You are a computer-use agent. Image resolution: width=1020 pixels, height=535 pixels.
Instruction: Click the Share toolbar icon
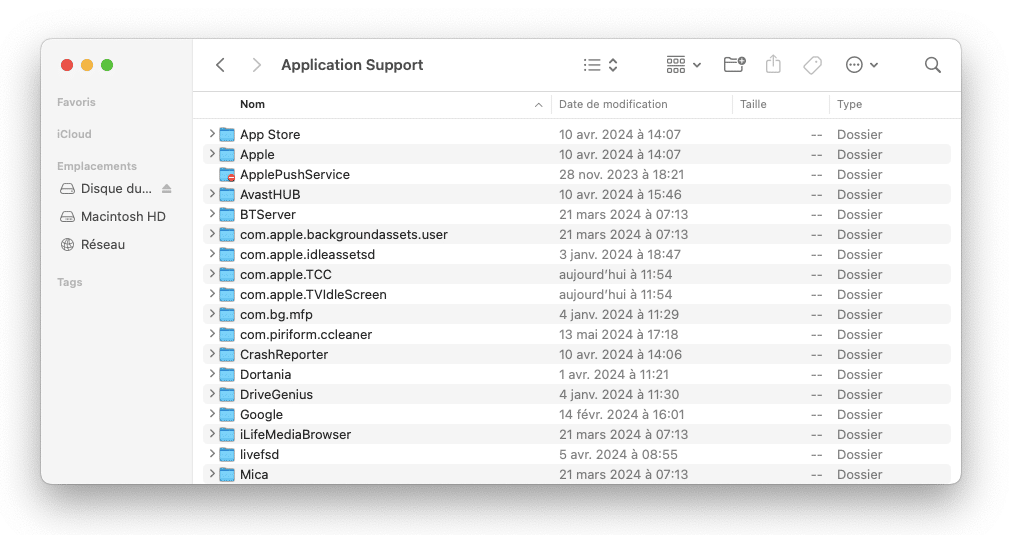[773, 64]
